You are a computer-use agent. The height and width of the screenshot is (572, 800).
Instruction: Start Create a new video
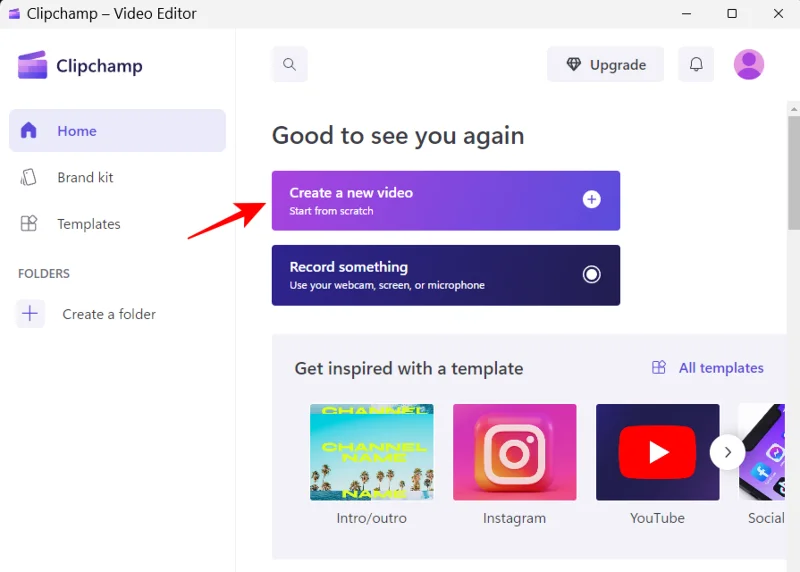pyautogui.click(x=445, y=201)
